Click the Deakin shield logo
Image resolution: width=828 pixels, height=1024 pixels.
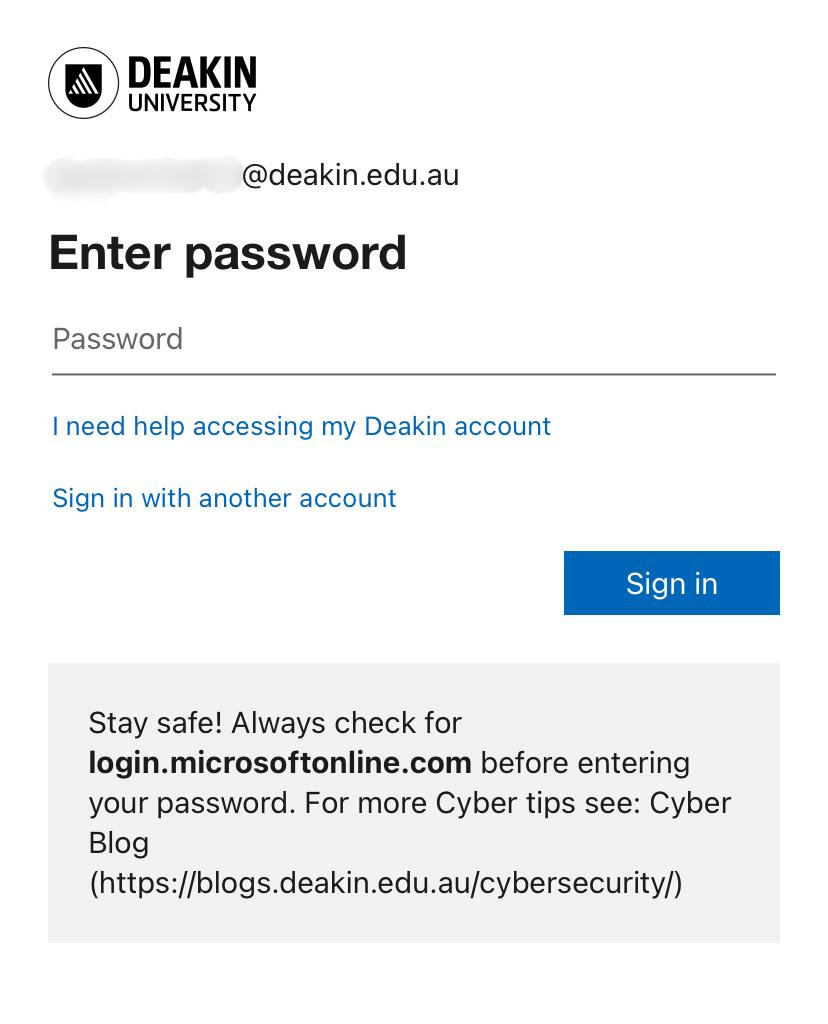(83, 83)
